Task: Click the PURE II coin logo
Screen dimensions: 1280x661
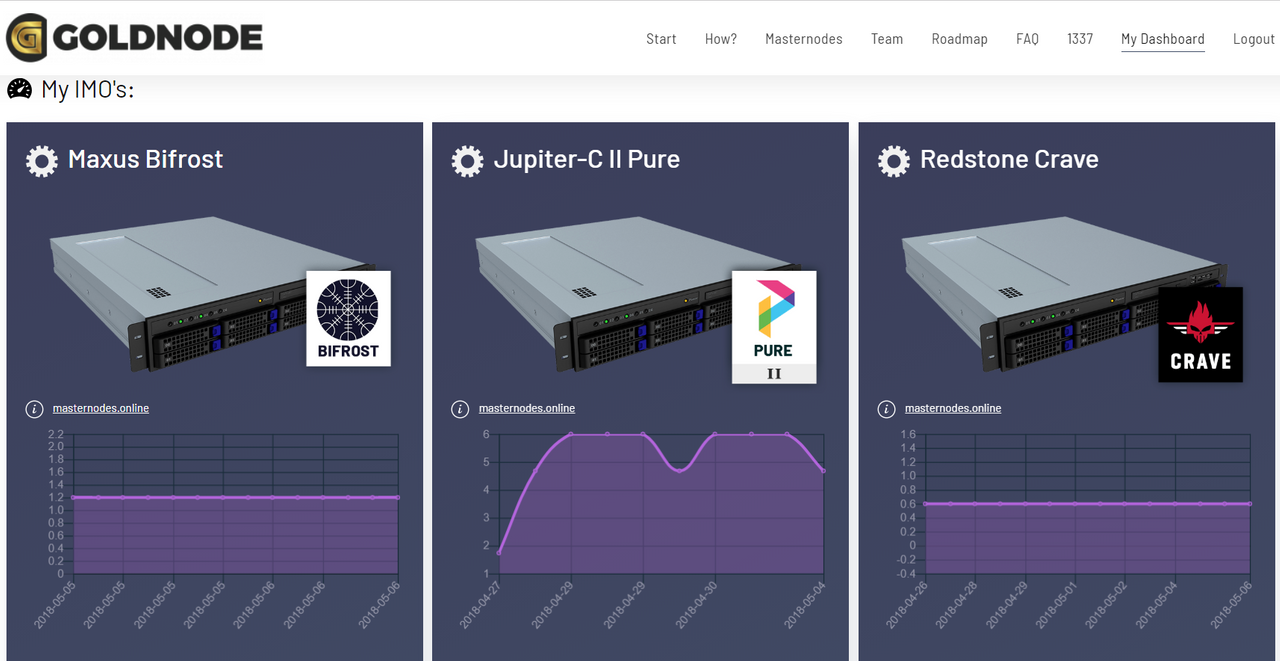Action: coord(774,327)
